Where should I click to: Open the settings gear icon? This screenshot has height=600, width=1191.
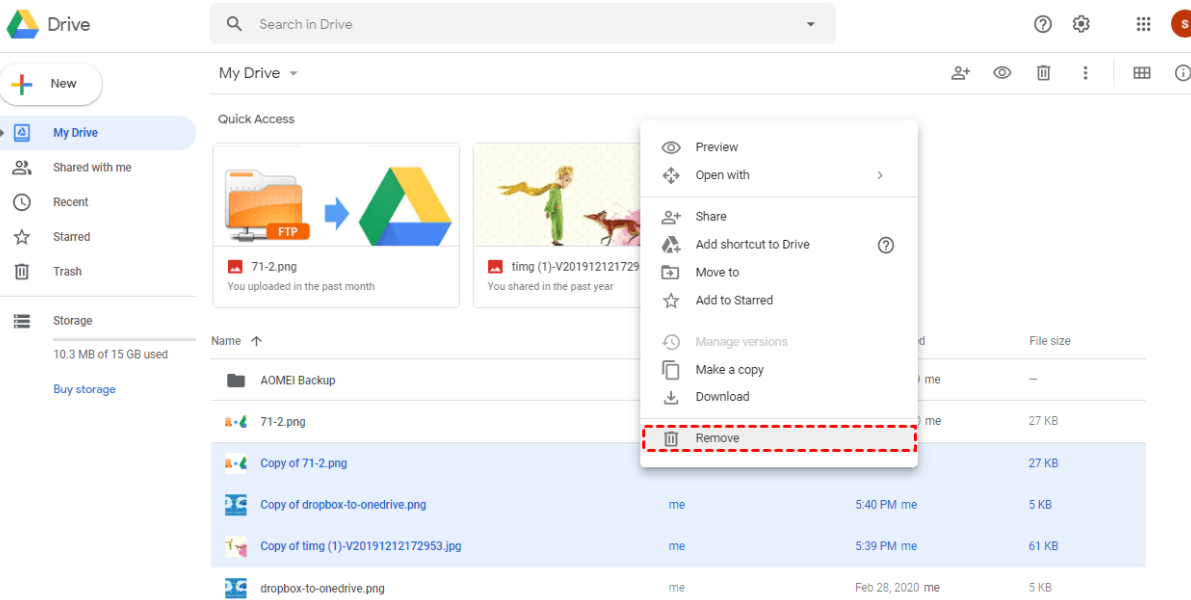1081,24
